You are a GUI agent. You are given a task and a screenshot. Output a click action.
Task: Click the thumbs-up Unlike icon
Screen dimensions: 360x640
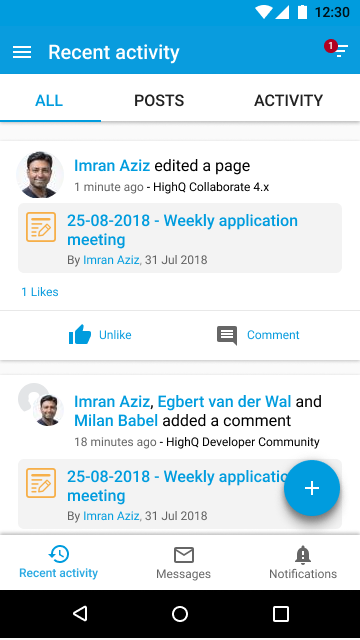coord(80,335)
